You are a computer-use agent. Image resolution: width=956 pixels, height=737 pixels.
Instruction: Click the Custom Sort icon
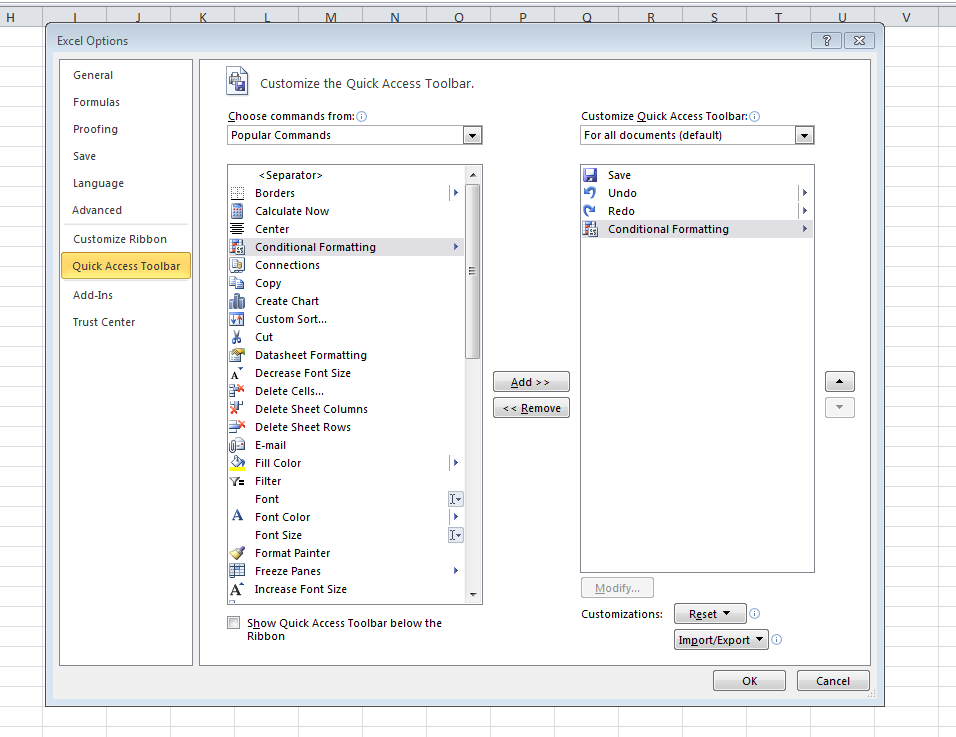(x=237, y=319)
